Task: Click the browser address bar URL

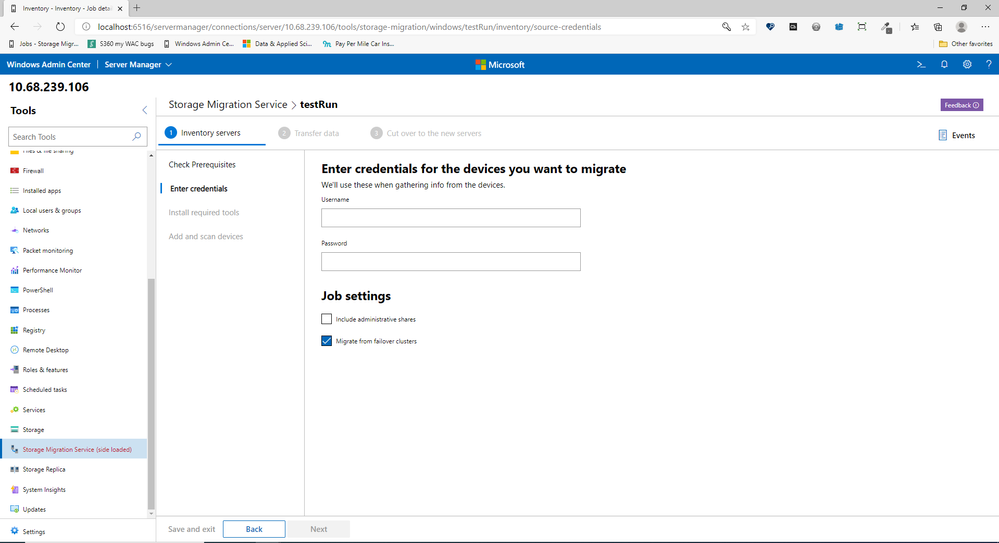Action: (x=349, y=27)
